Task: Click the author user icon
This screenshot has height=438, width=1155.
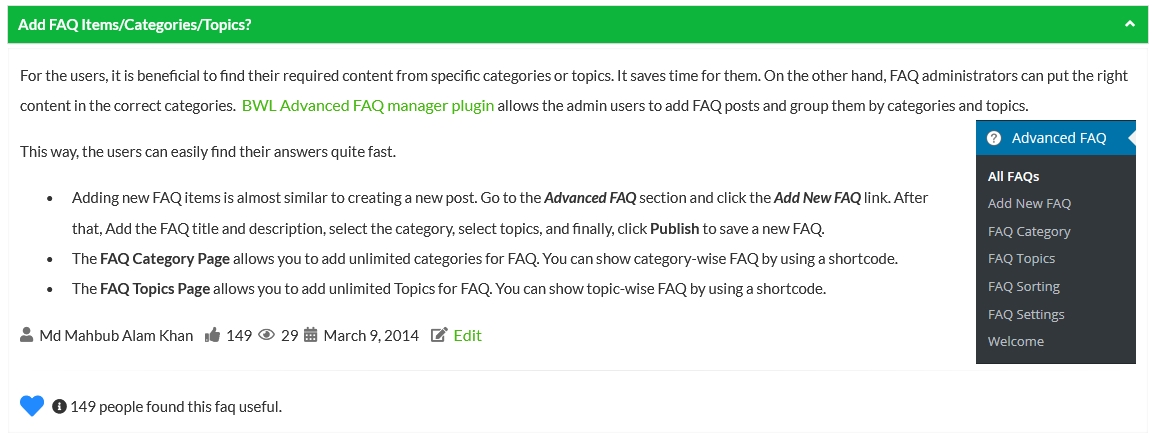Action: [27, 336]
